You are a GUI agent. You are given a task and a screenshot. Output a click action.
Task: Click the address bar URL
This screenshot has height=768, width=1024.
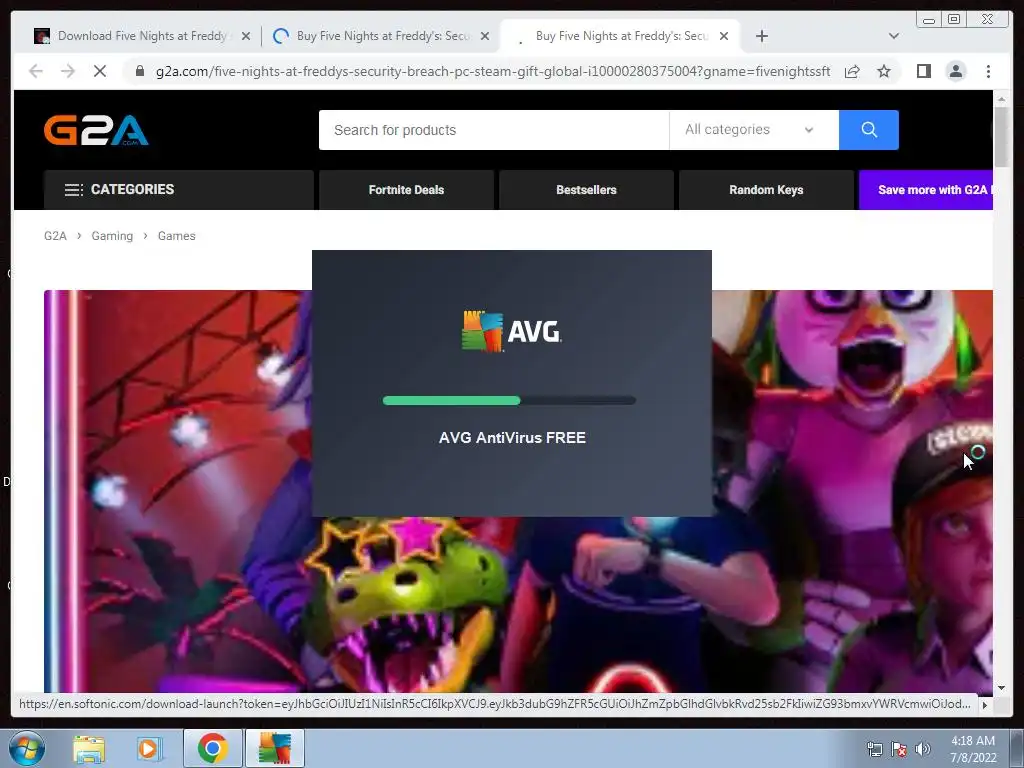tap(493, 71)
